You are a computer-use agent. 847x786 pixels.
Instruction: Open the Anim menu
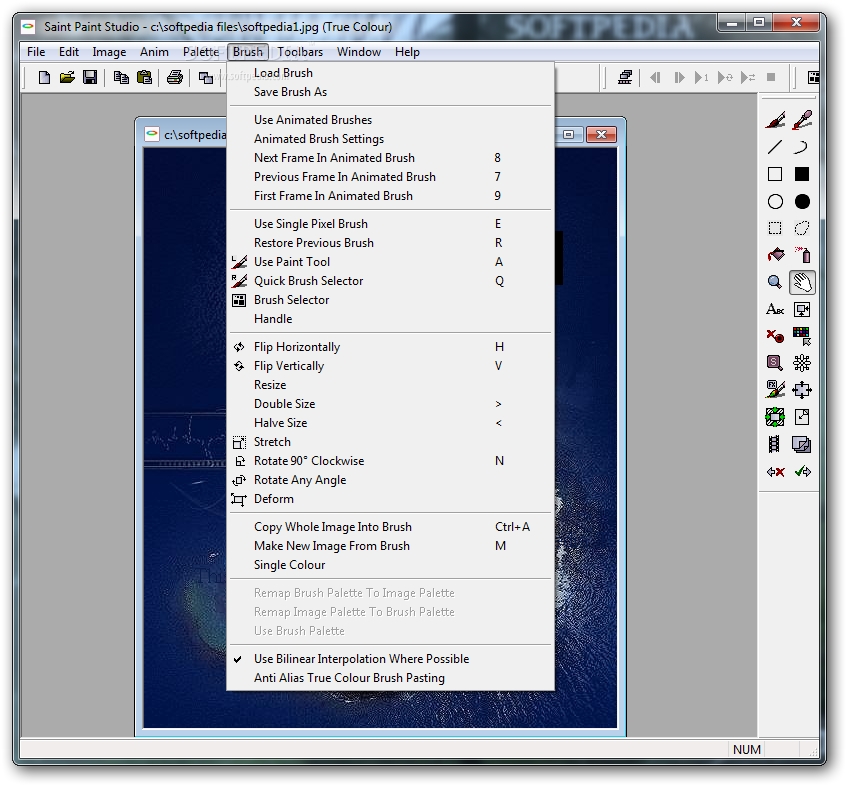click(x=154, y=52)
